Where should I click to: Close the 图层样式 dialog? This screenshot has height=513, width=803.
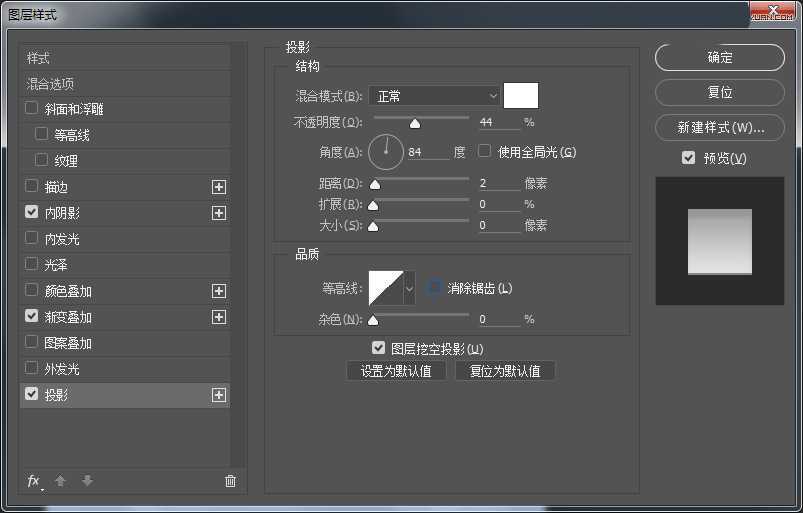pyautogui.click(x=772, y=11)
